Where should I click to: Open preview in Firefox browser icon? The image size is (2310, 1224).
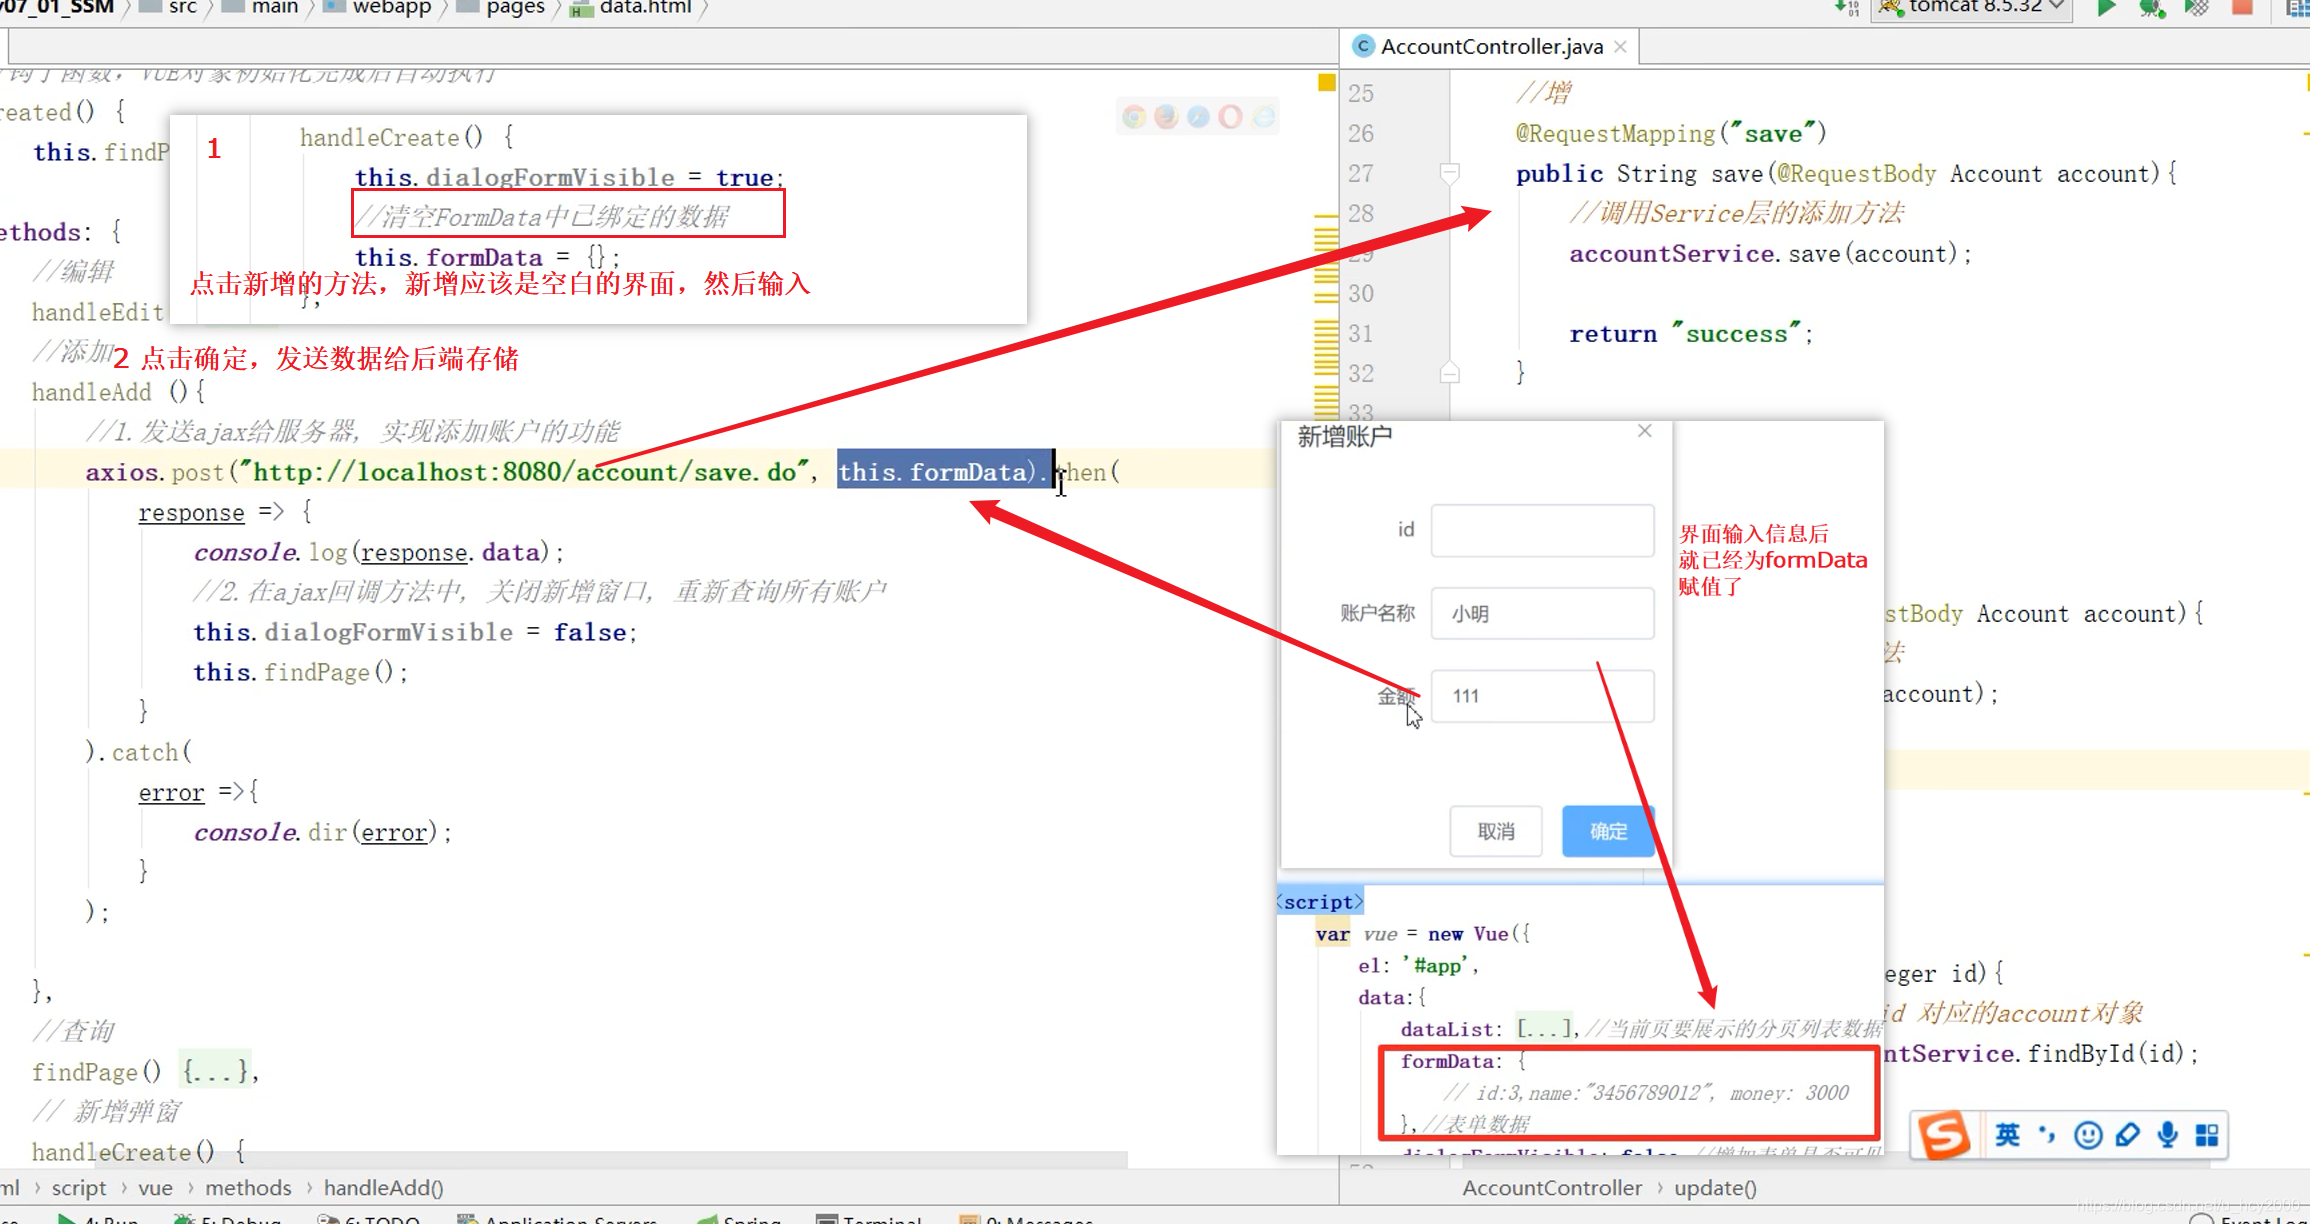[1166, 117]
